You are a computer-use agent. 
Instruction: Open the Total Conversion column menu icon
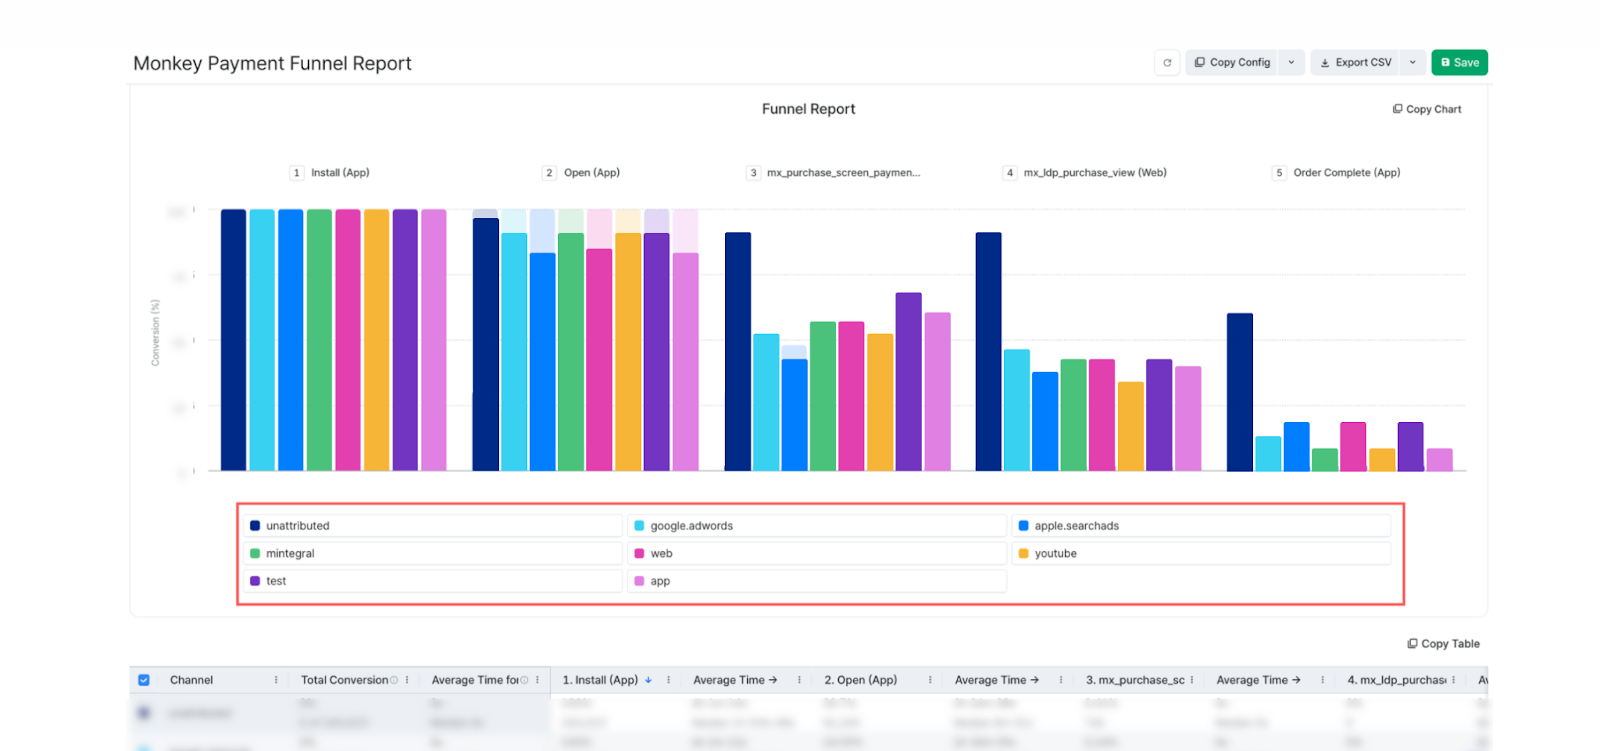[407, 680]
